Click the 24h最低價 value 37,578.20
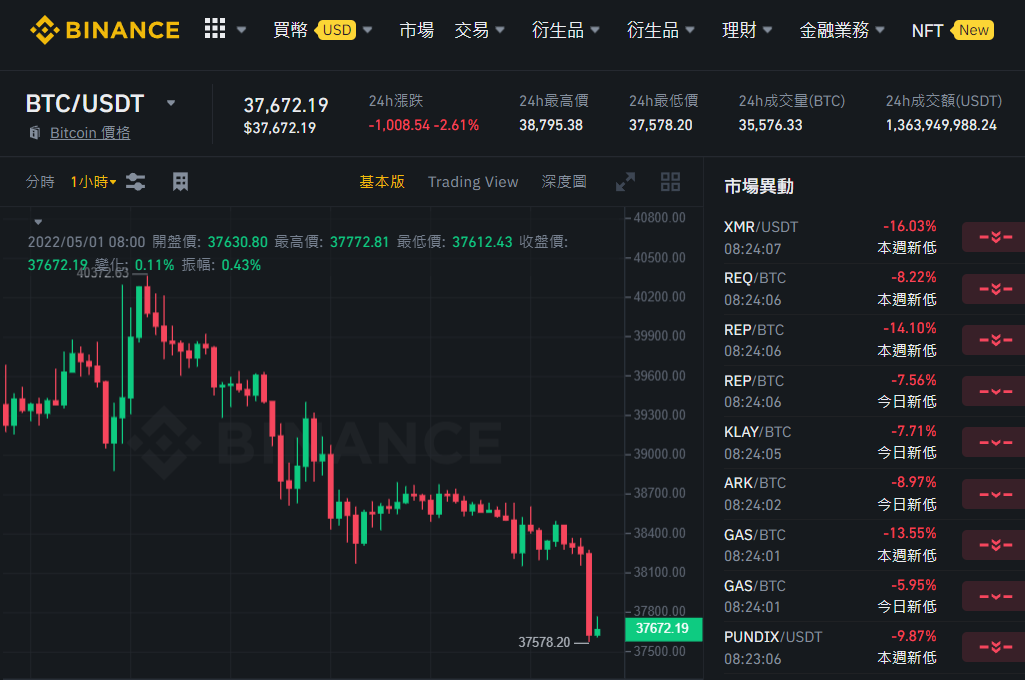Screen dimensions: 1025x680 coord(660,125)
